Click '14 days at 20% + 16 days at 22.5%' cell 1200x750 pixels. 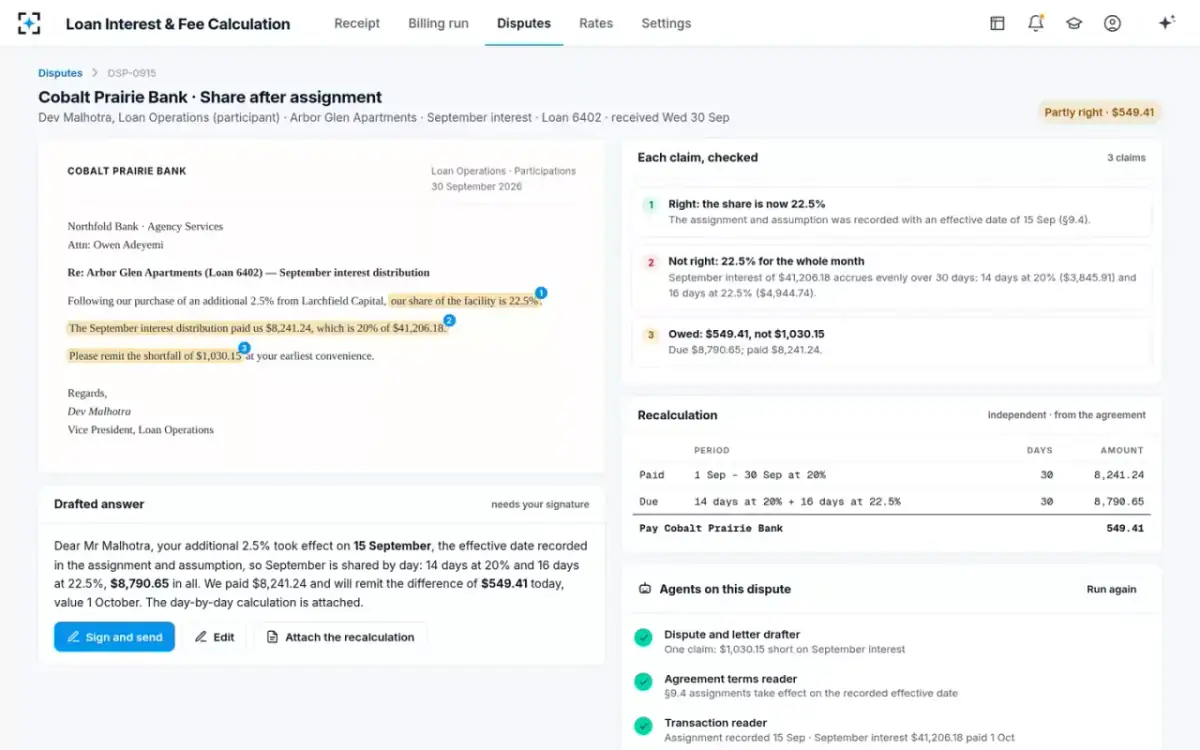[x=797, y=501]
